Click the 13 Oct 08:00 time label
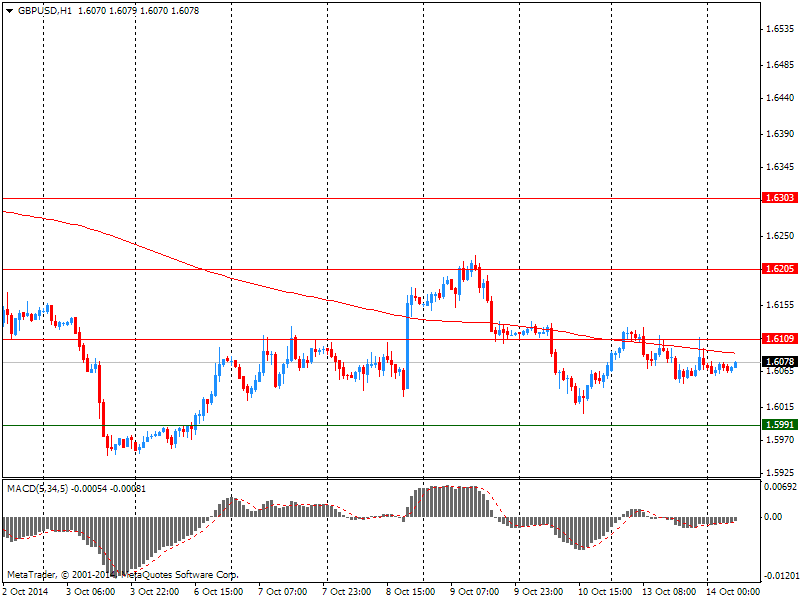The height and width of the screenshot is (600, 800). 669,591
